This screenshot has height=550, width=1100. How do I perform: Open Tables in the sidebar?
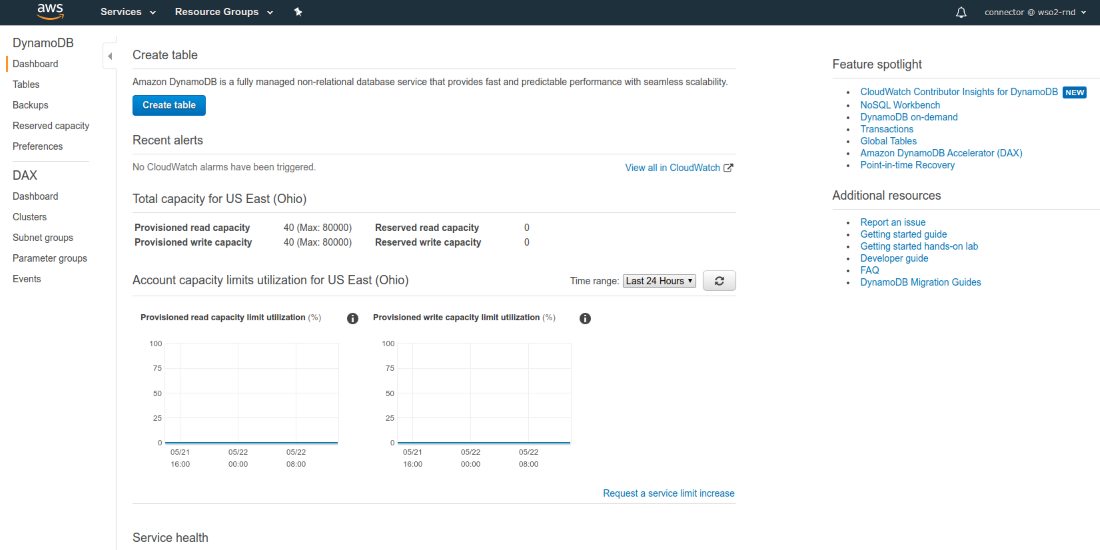(26, 84)
